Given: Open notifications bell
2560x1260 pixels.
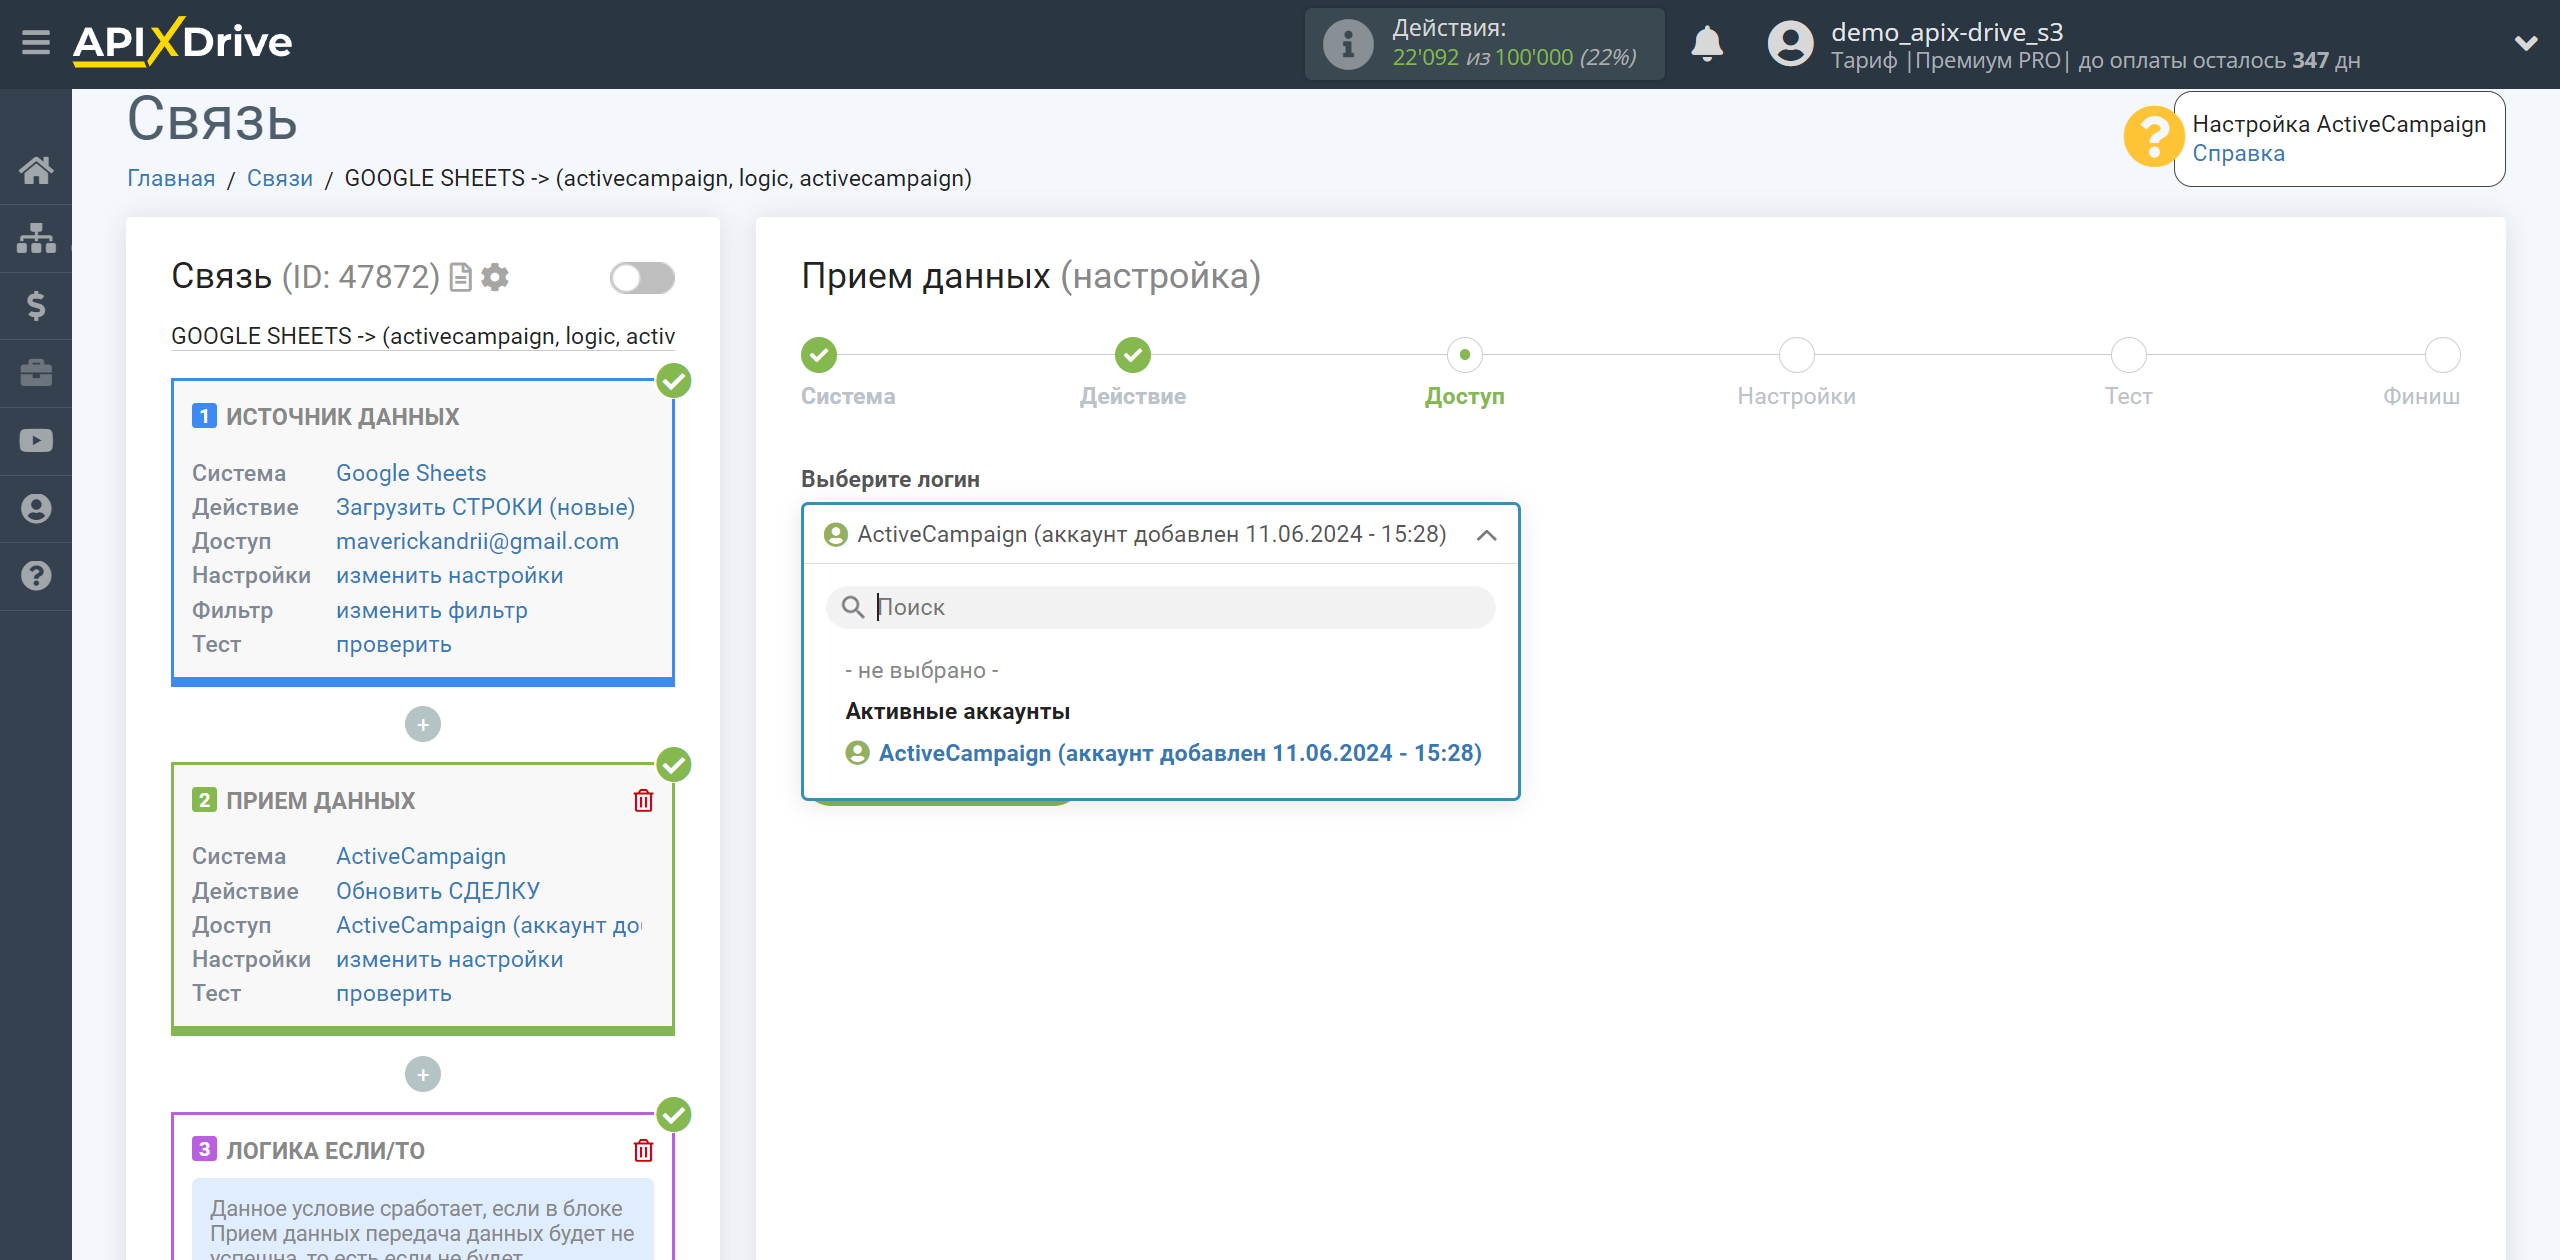Looking at the screenshot, I should [1707, 44].
